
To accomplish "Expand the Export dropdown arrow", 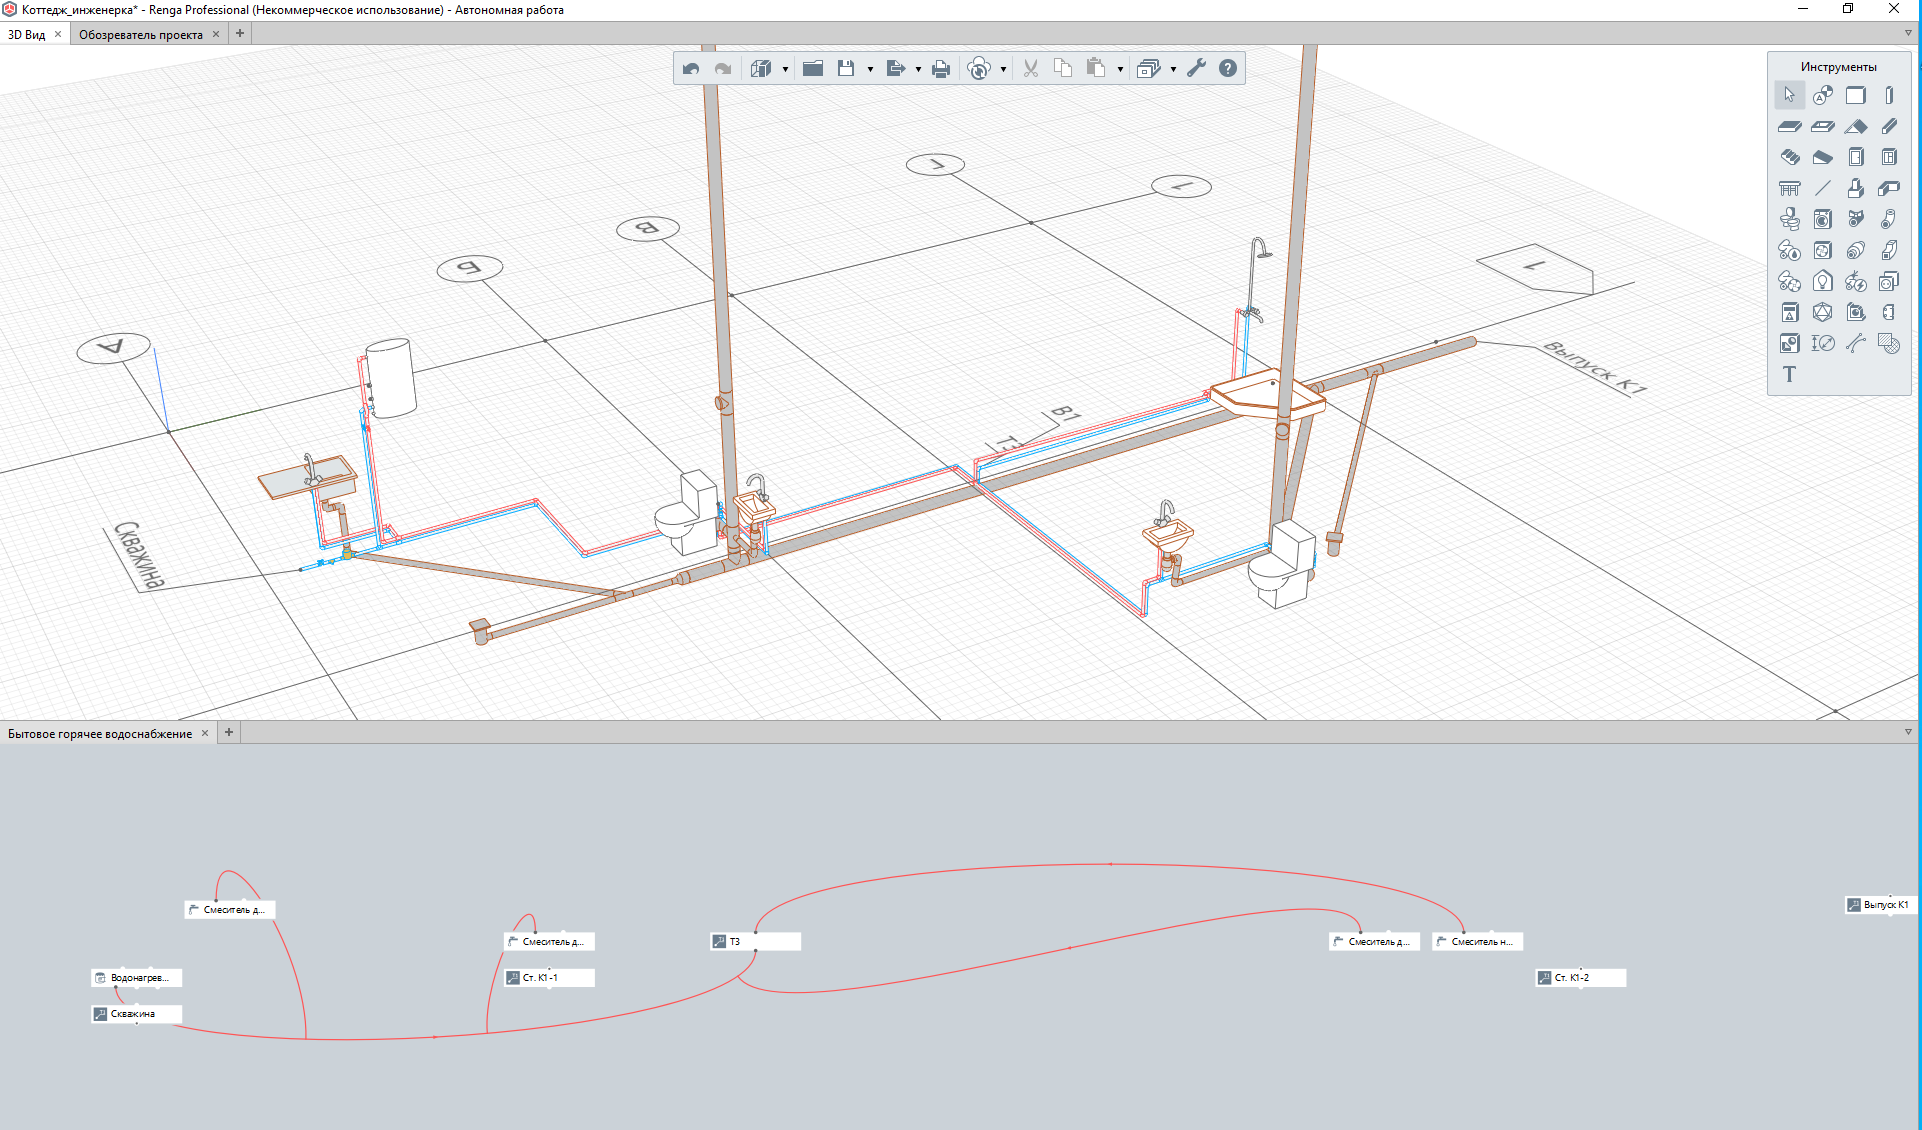I will pyautogui.click(x=918, y=69).
